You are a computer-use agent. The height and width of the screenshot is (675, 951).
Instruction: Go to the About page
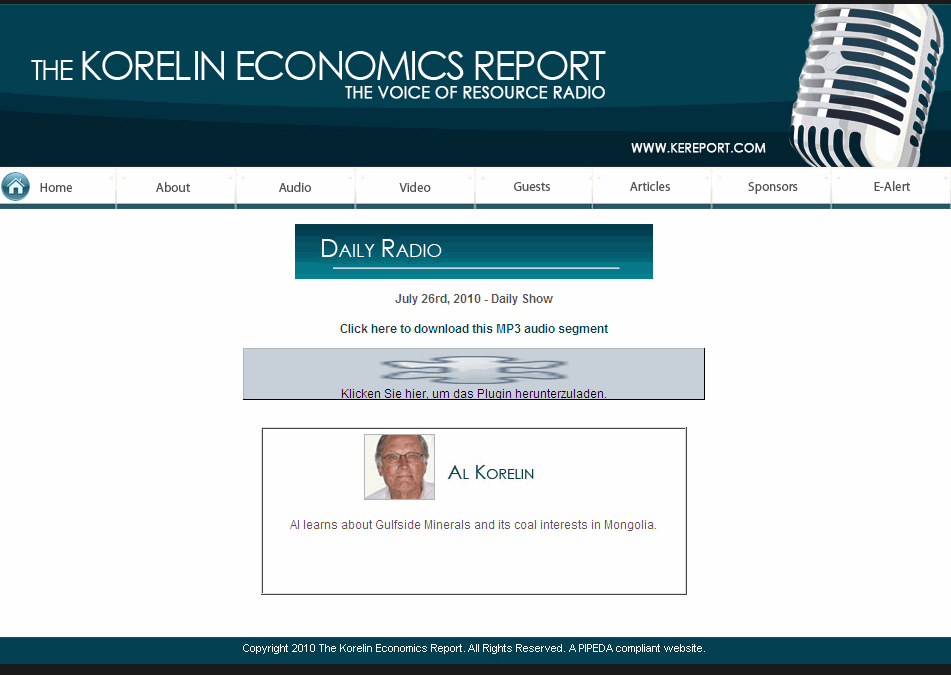coord(173,187)
